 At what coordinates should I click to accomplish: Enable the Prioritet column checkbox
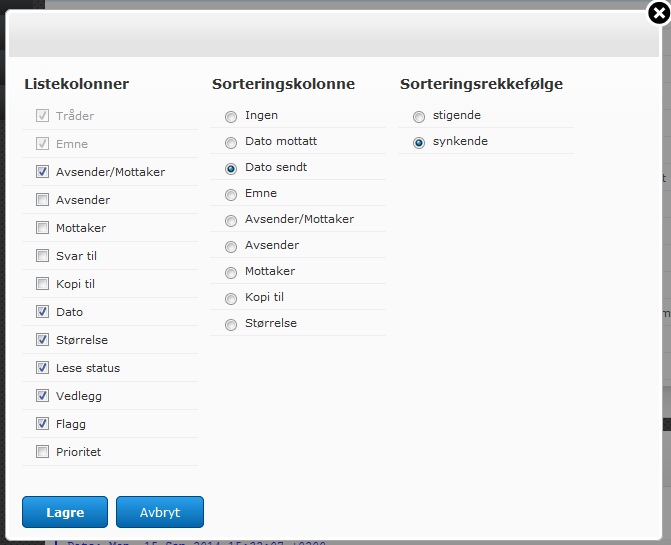coord(42,452)
